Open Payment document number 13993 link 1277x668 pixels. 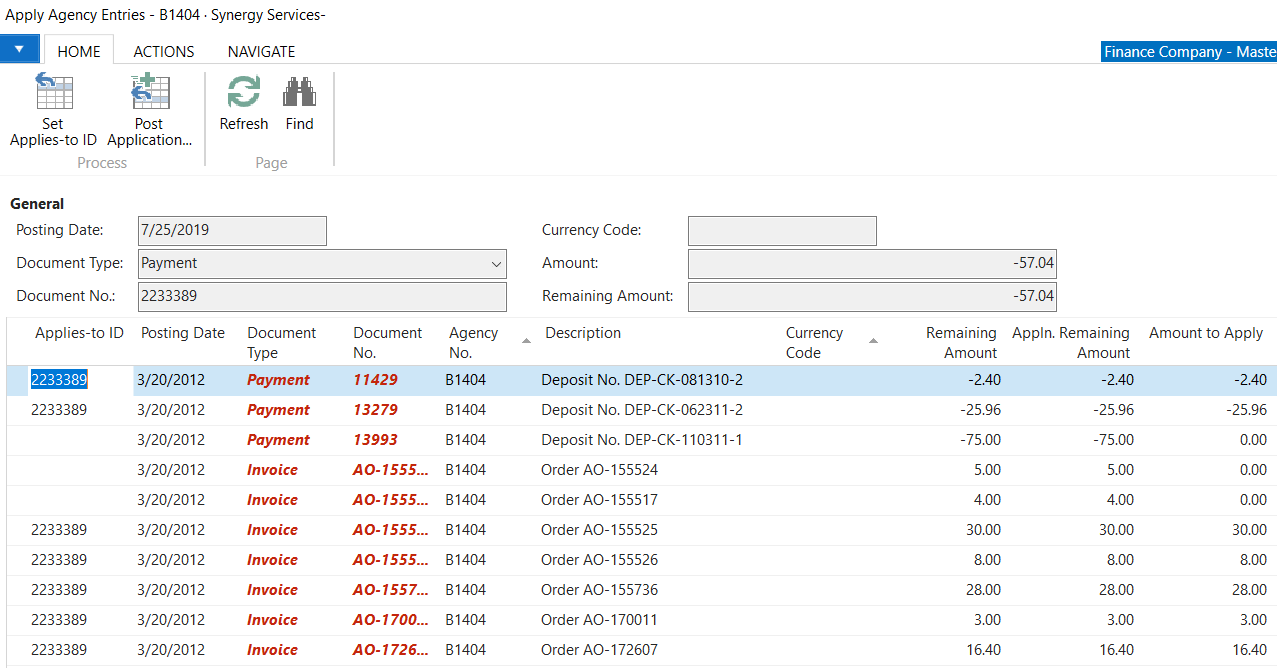(375, 440)
